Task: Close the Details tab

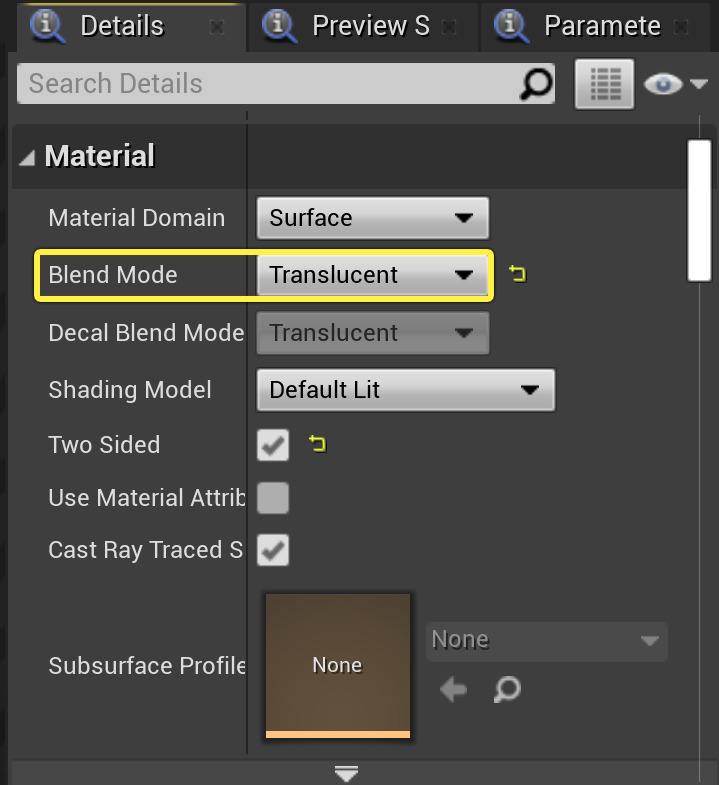Action: tap(217, 27)
